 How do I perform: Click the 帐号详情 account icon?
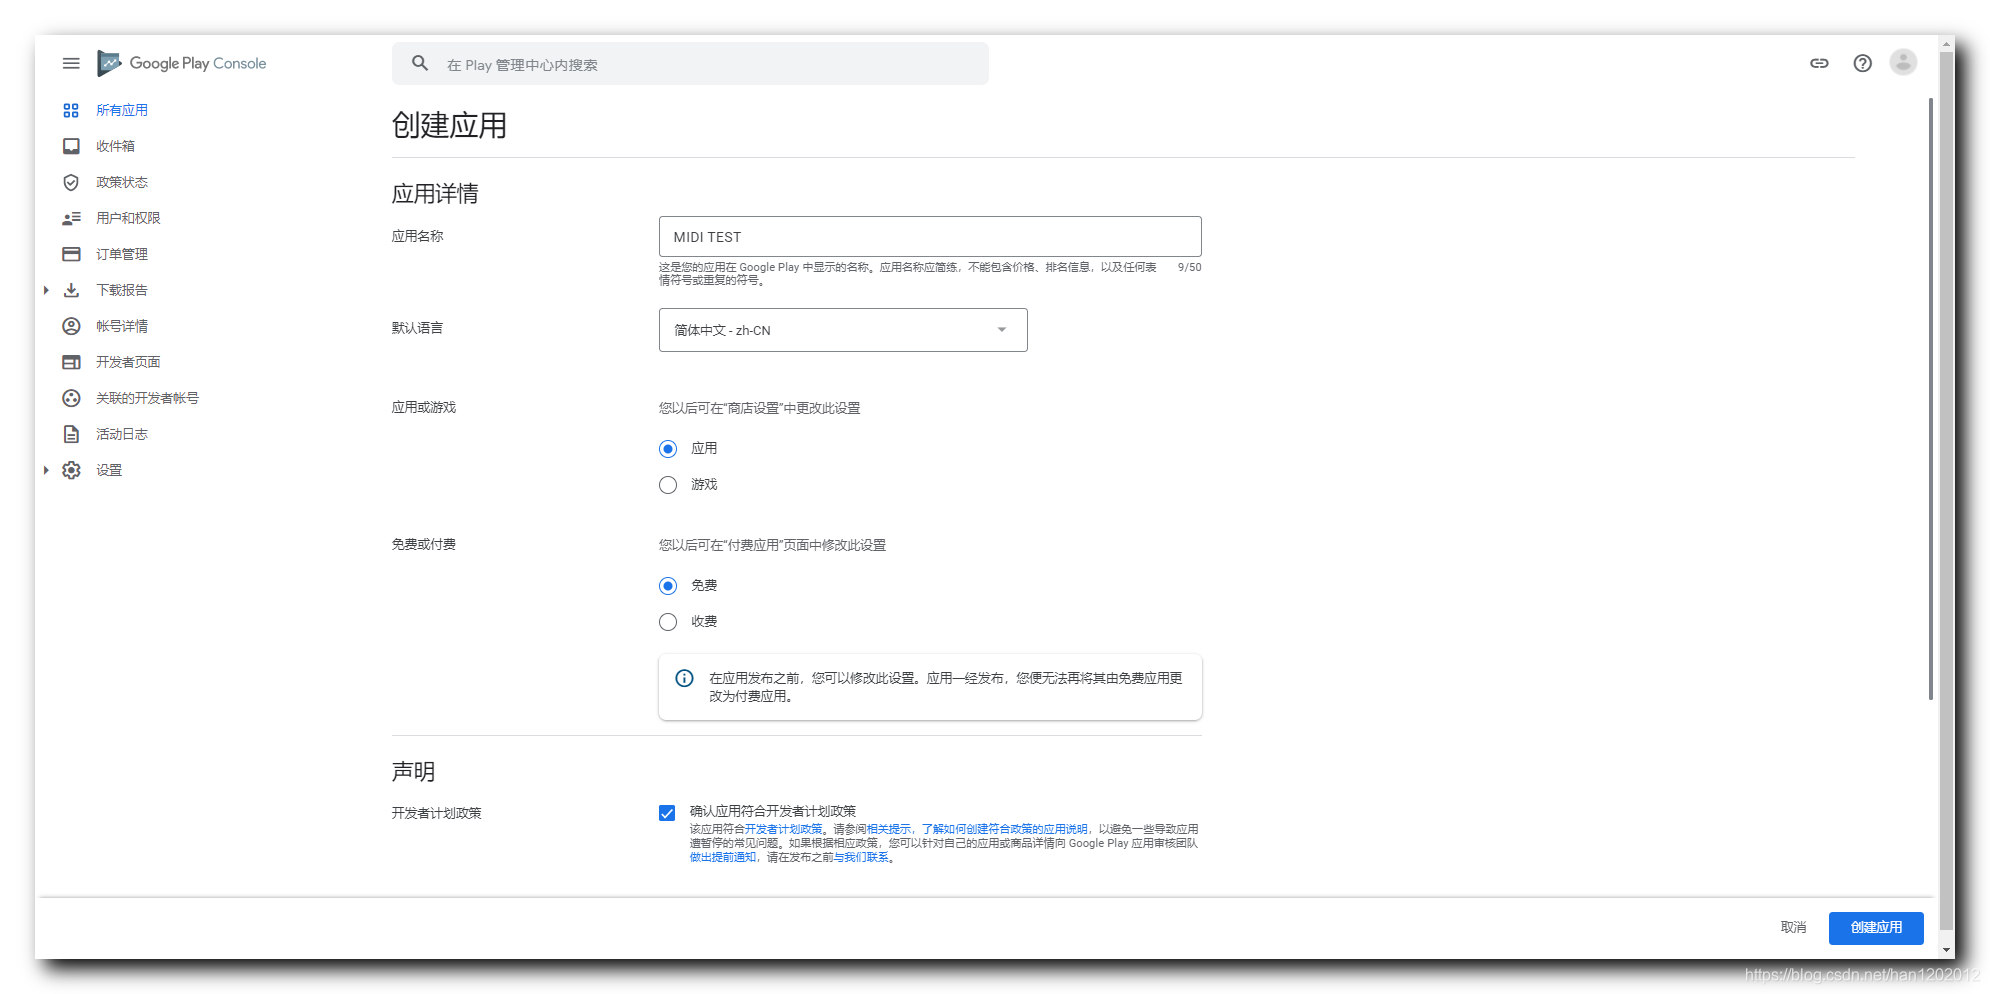(x=71, y=326)
